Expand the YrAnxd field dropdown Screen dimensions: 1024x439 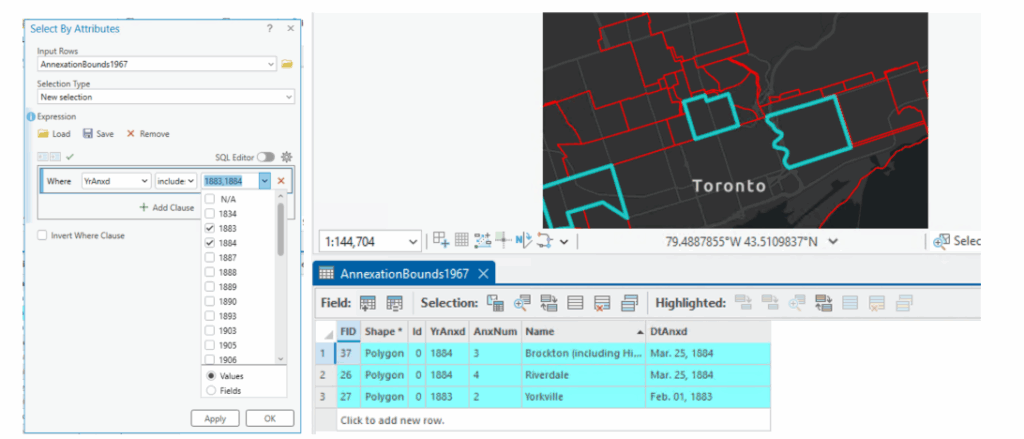coord(114,181)
